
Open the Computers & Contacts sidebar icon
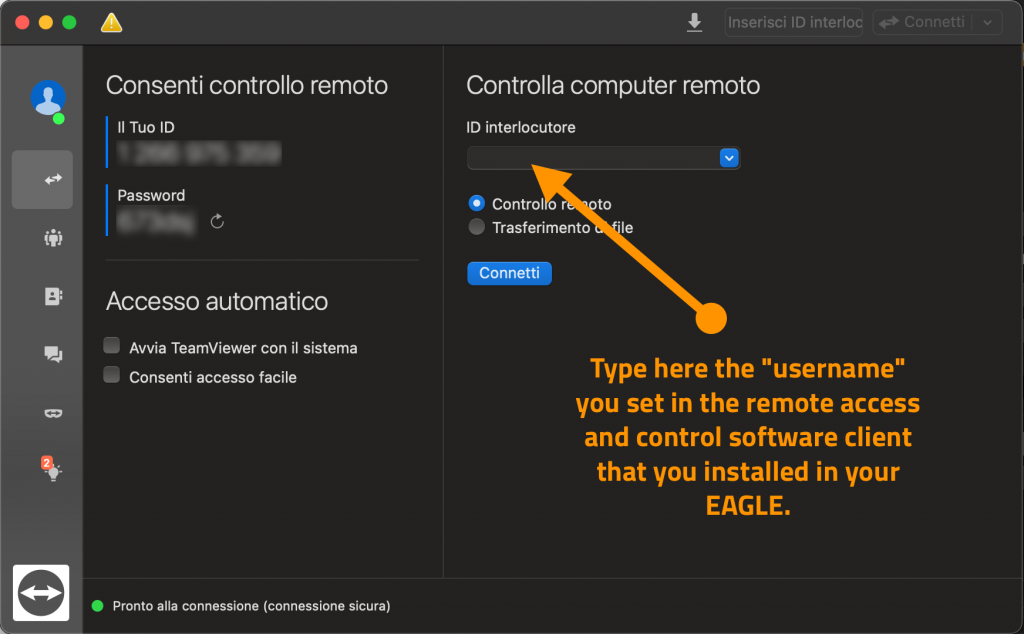pyautogui.click(x=52, y=296)
